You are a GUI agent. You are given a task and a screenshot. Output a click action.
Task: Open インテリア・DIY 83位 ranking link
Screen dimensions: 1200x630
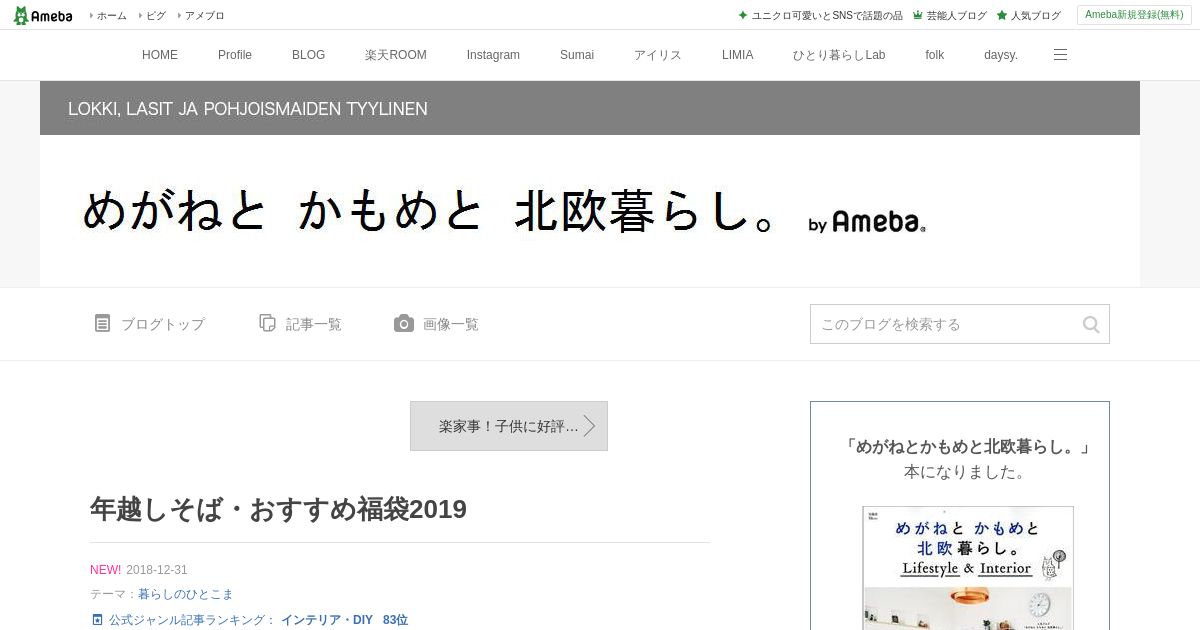pos(344,620)
